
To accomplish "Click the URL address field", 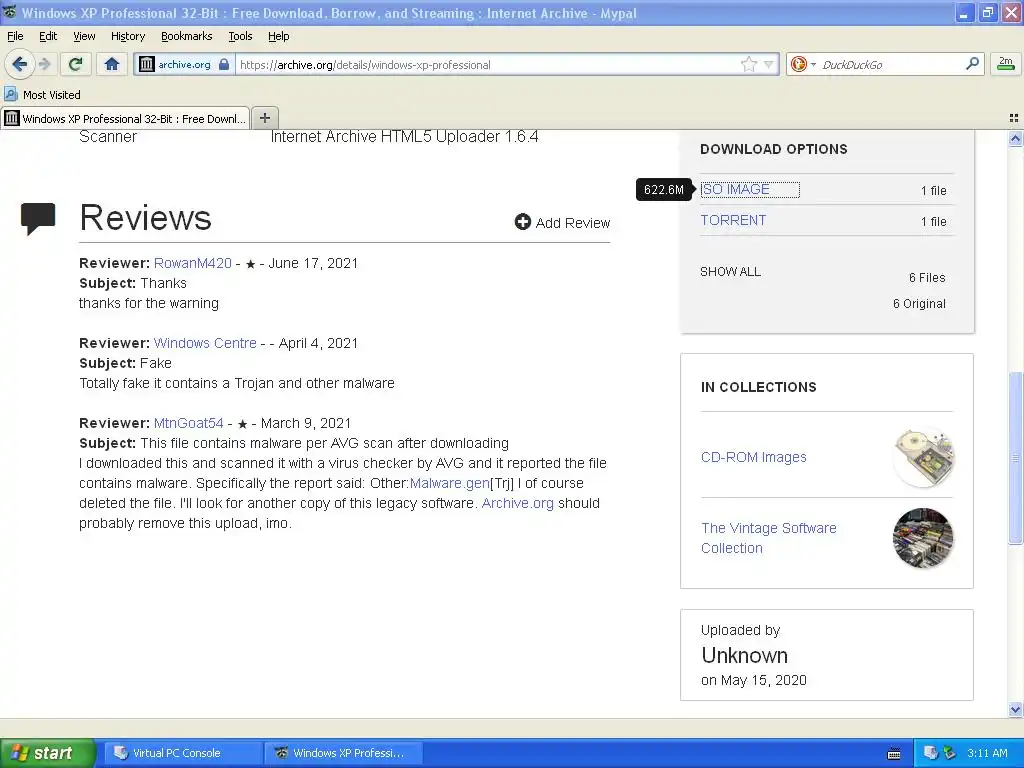I will tap(487, 65).
